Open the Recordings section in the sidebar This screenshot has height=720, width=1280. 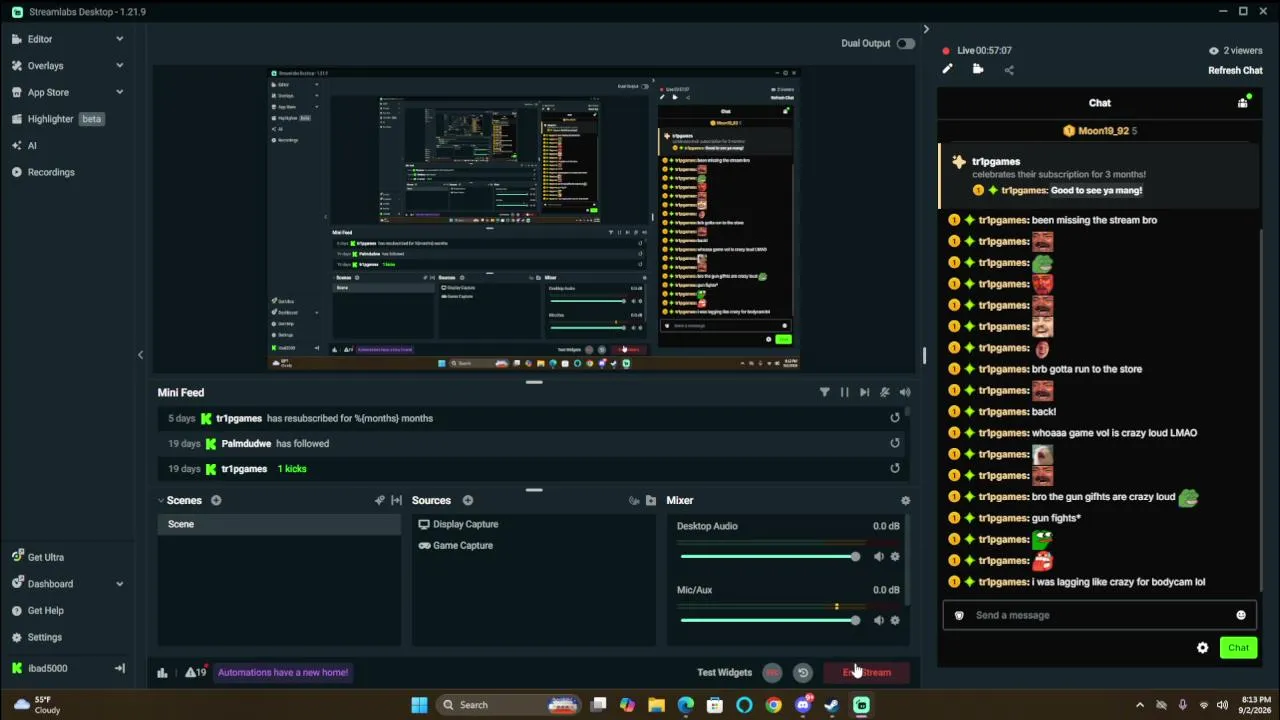click(43, 172)
